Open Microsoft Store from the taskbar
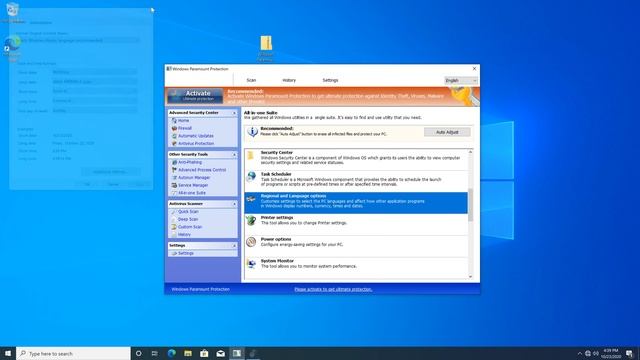 click(x=204, y=353)
